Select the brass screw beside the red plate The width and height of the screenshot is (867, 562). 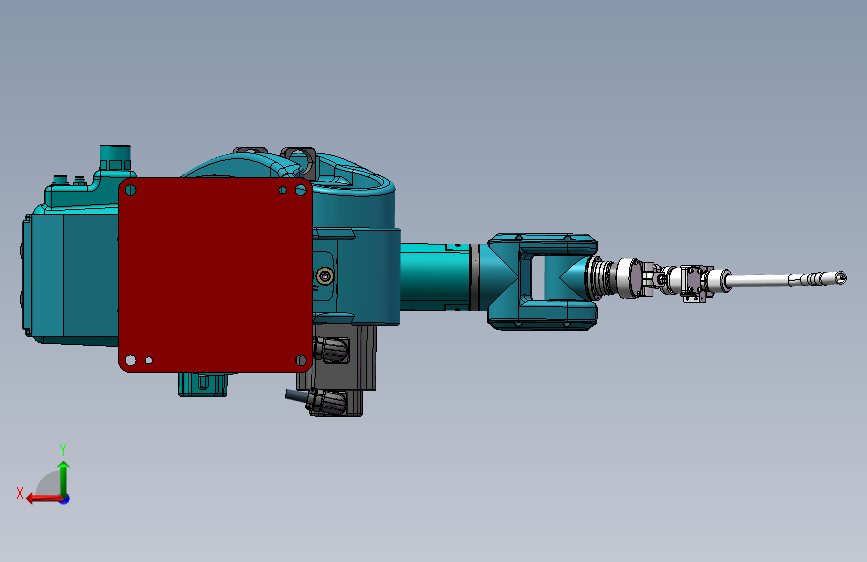pyautogui.click(x=325, y=275)
